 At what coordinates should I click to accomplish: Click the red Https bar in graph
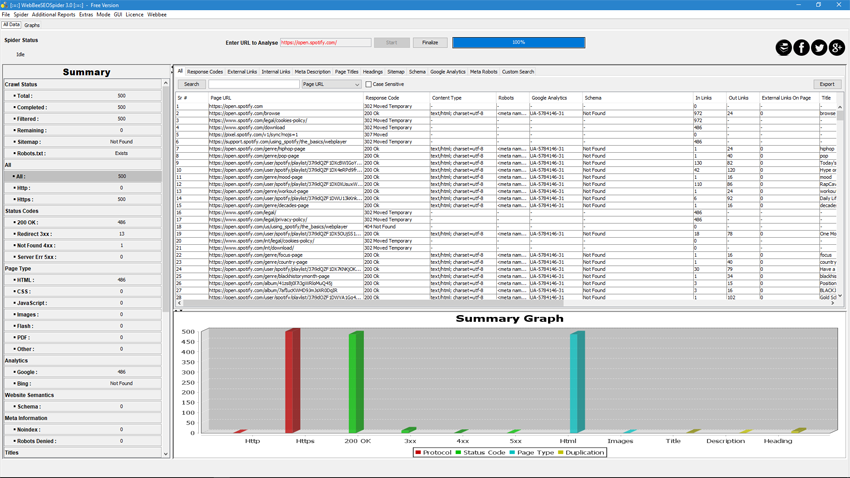[x=293, y=380]
